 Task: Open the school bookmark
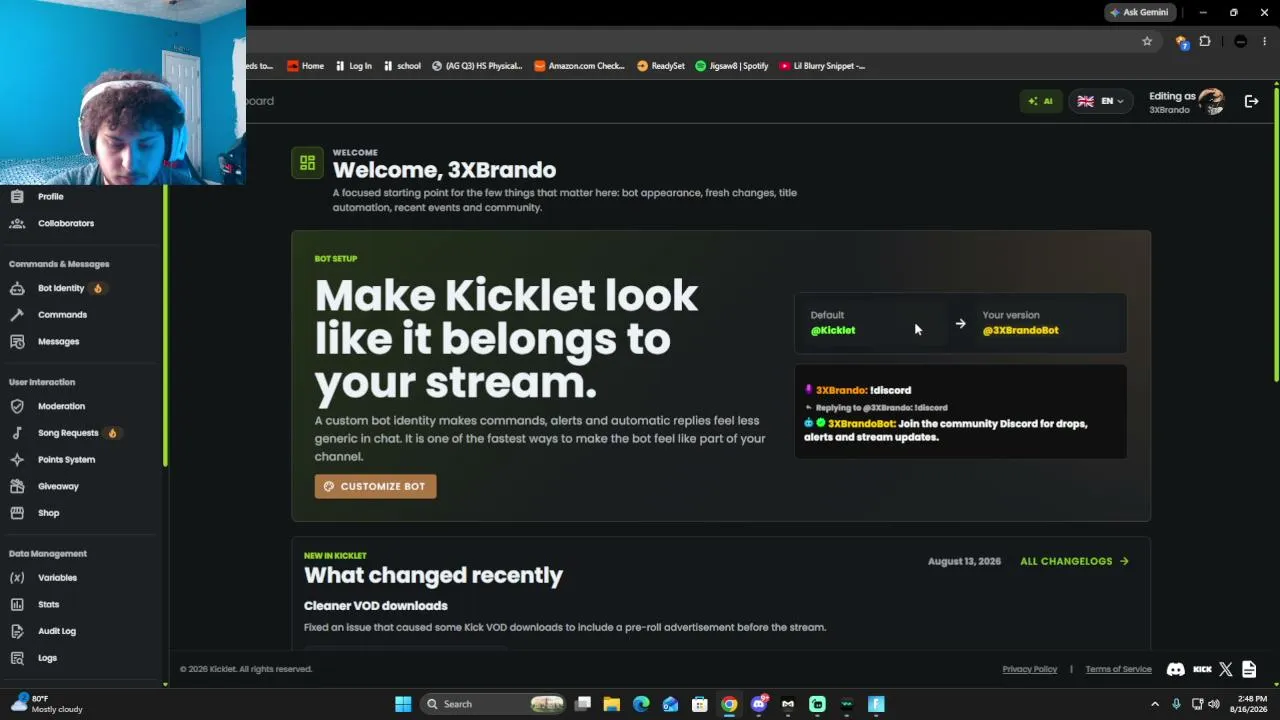click(x=402, y=66)
